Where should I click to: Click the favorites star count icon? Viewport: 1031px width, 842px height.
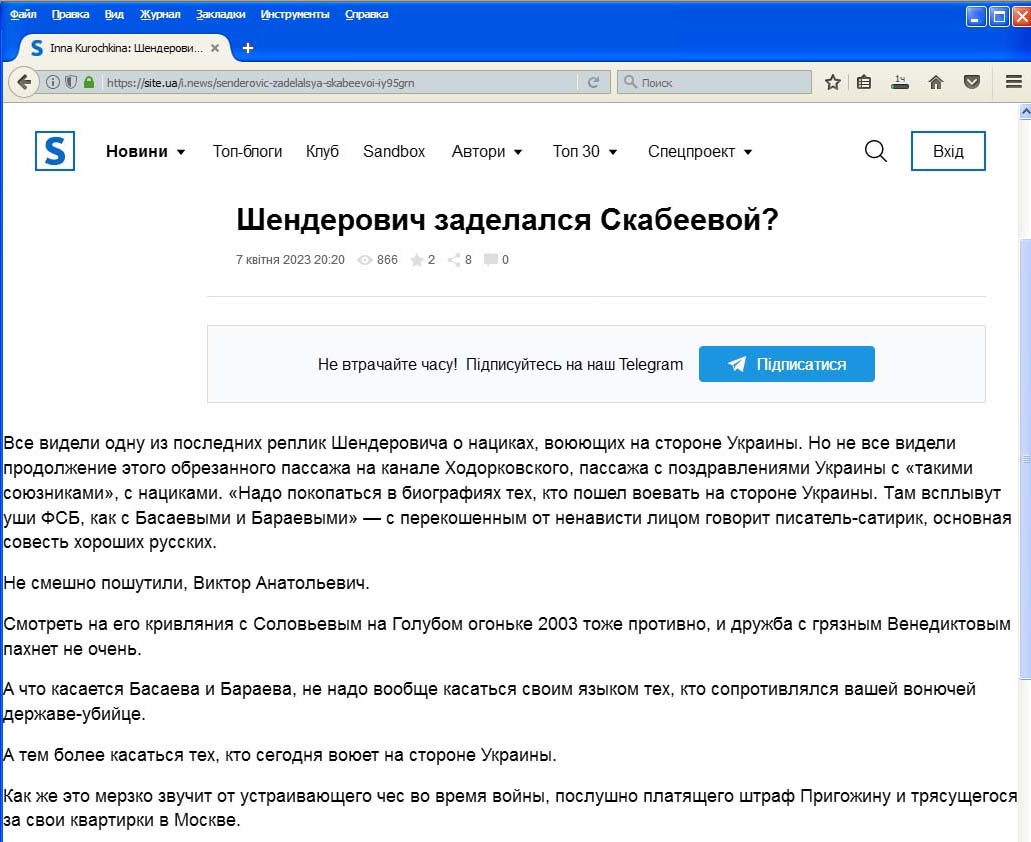416,260
